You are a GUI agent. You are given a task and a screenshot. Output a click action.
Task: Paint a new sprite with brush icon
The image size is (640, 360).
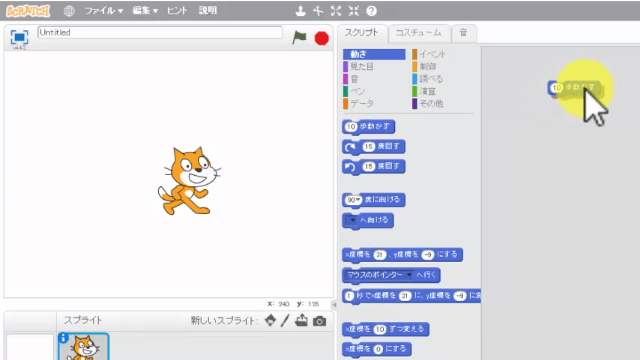pos(285,320)
